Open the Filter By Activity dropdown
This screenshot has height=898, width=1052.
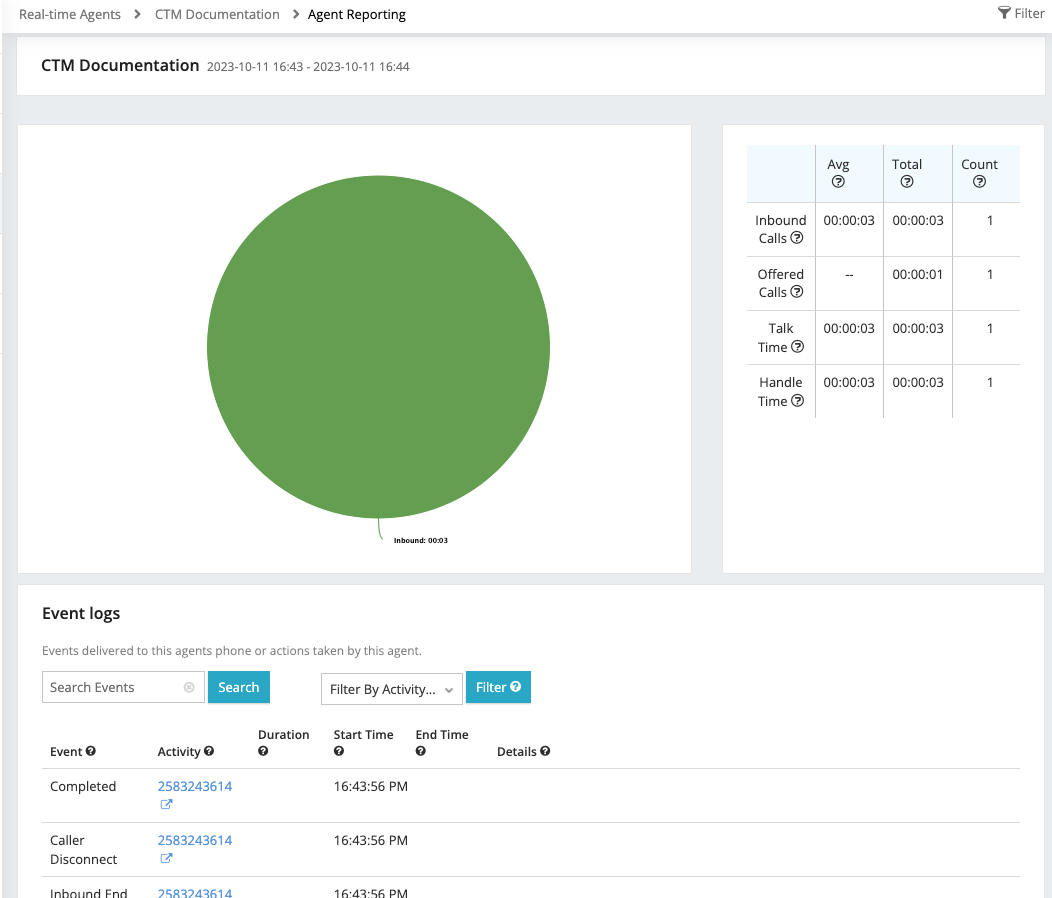click(392, 689)
